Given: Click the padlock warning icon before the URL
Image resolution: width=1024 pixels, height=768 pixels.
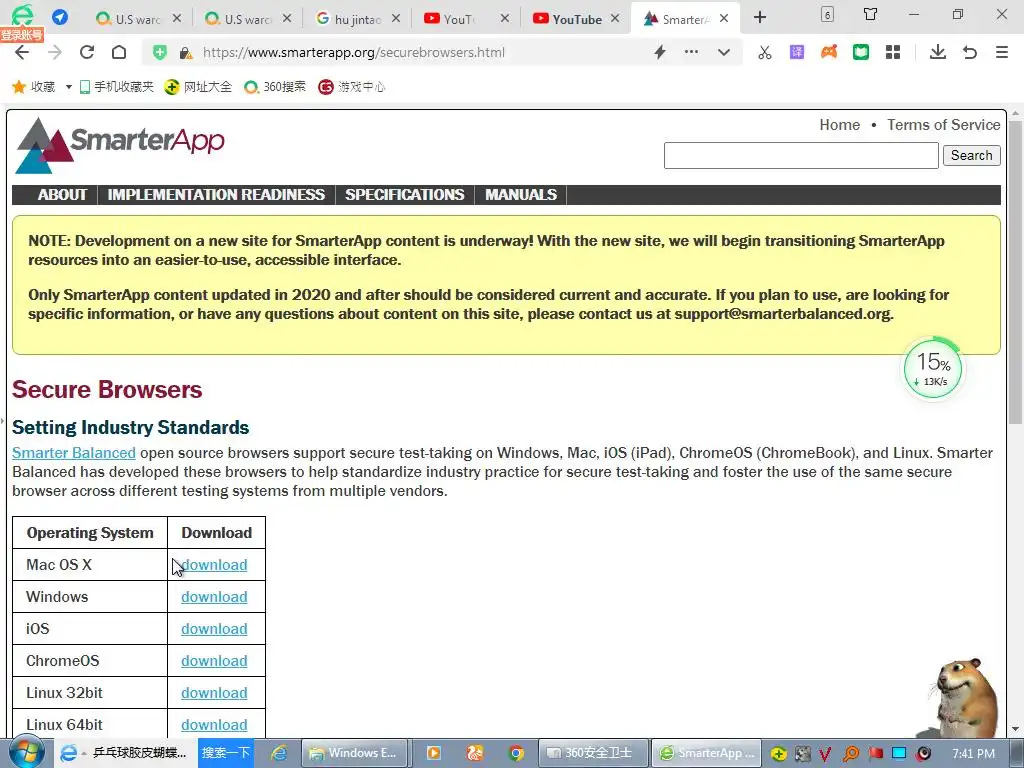Looking at the screenshot, I should 186,53.
